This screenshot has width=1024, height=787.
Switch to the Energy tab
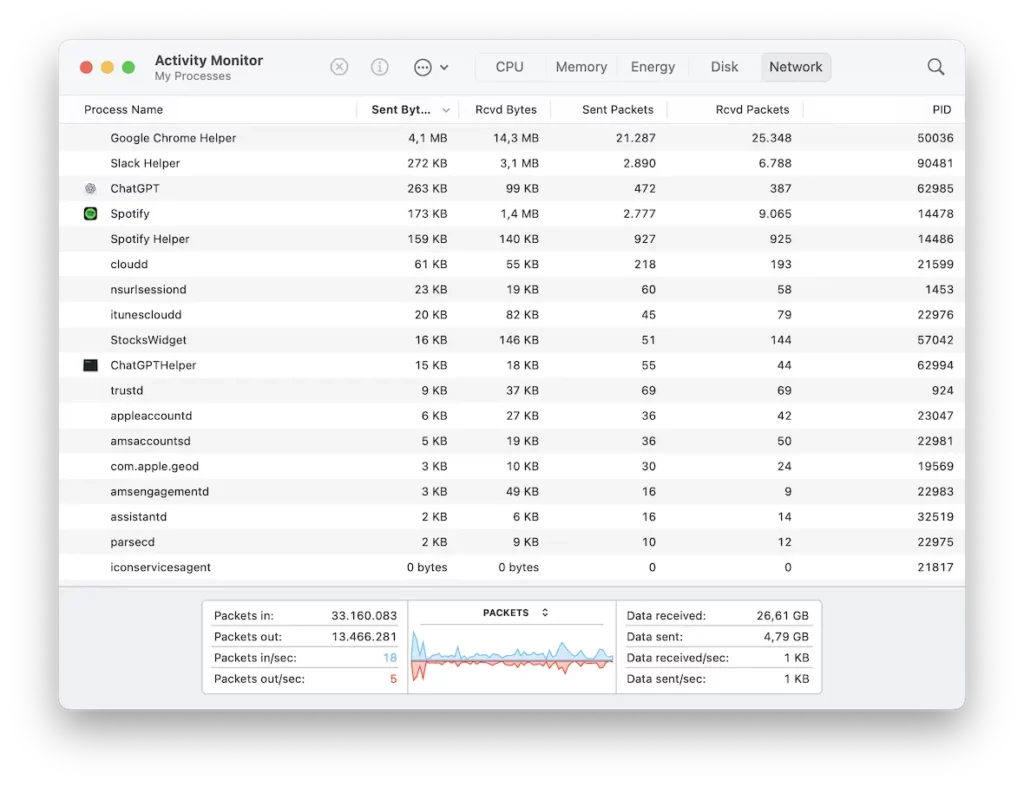(x=652, y=67)
